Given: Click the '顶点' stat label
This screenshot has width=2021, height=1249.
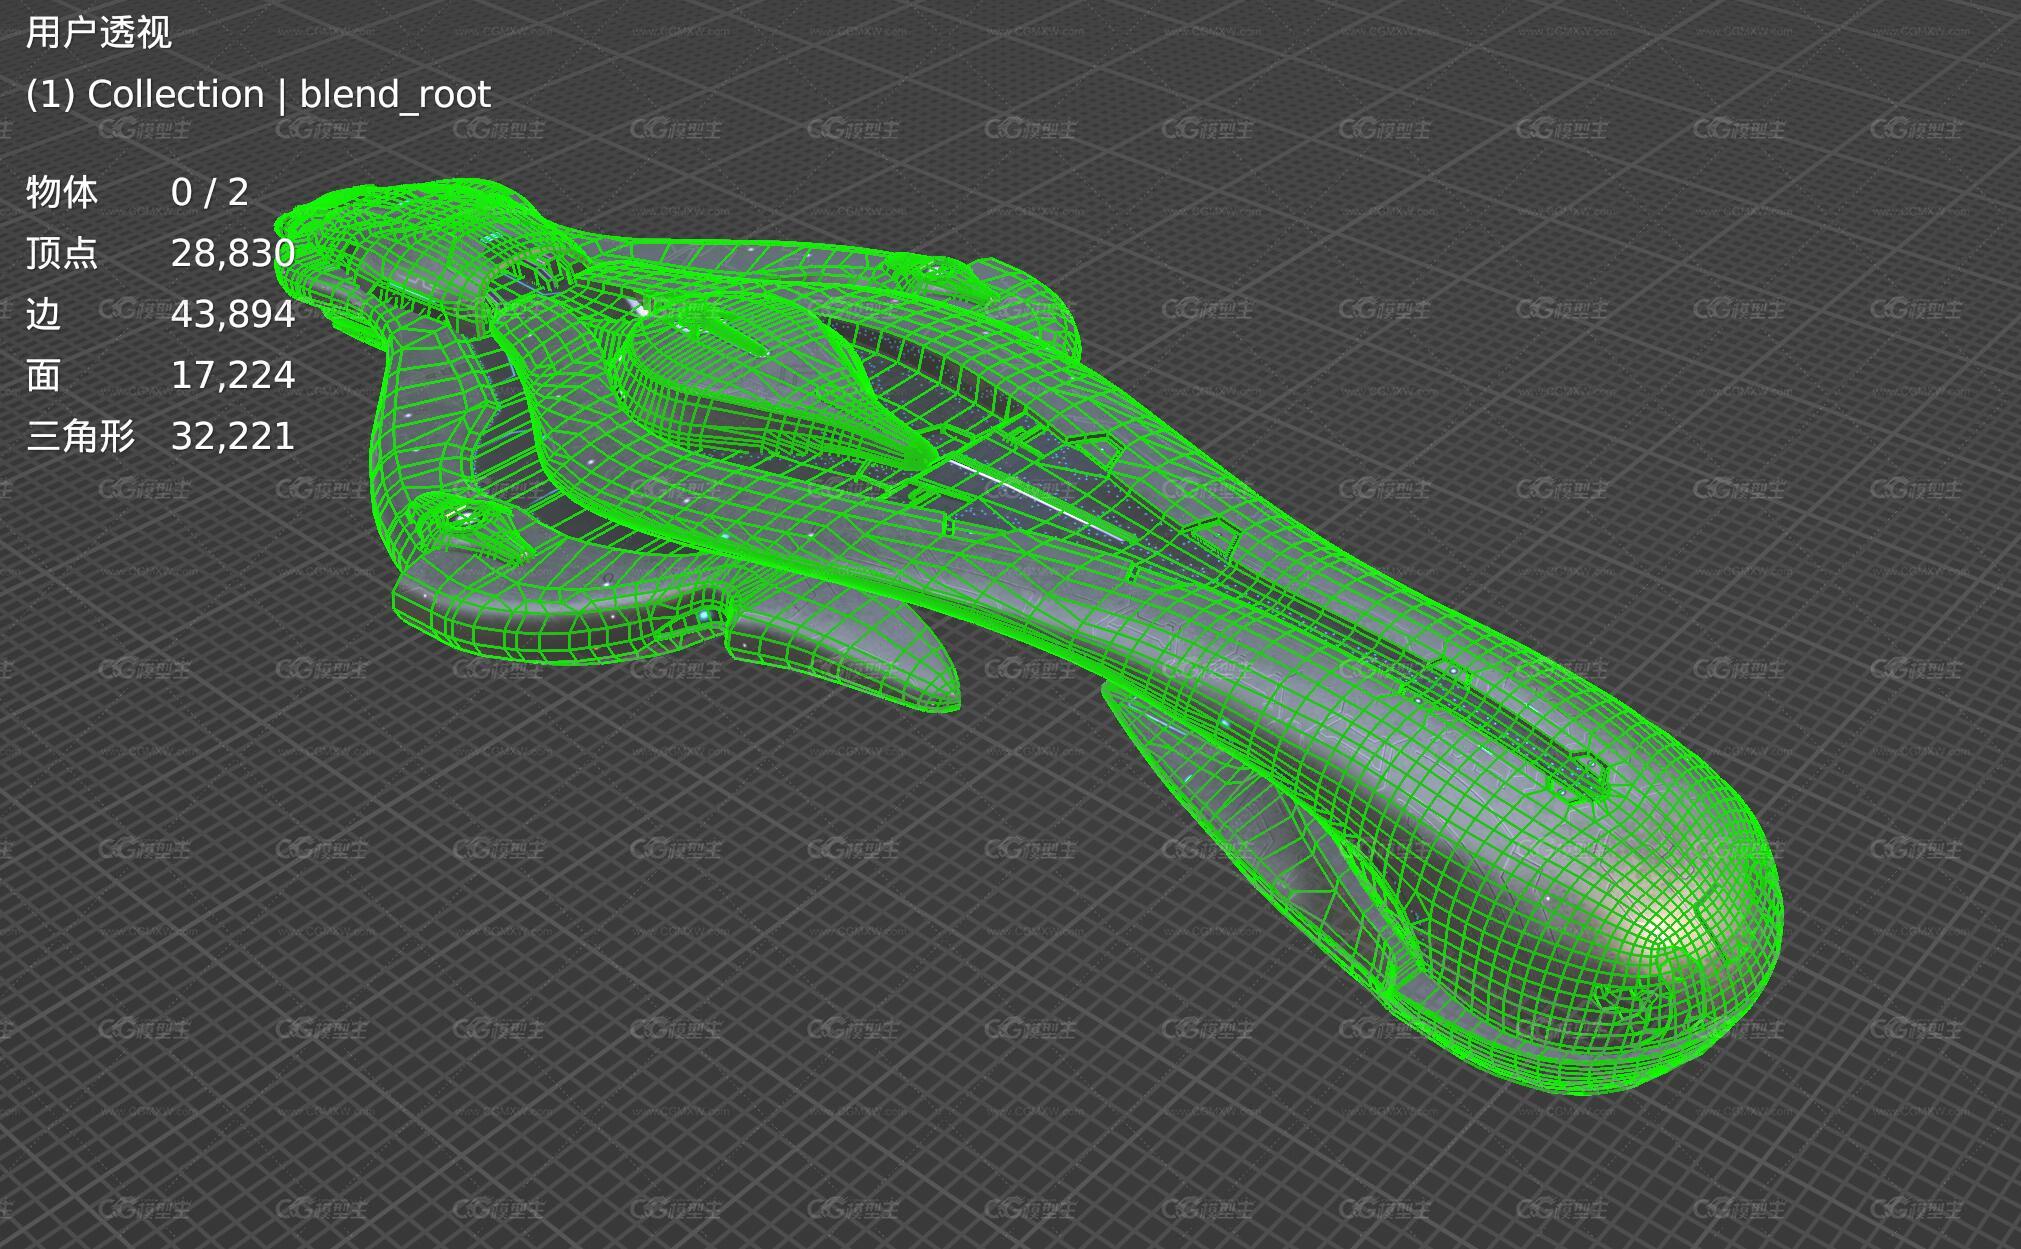Looking at the screenshot, I should pyautogui.click(x=62, y=253).
